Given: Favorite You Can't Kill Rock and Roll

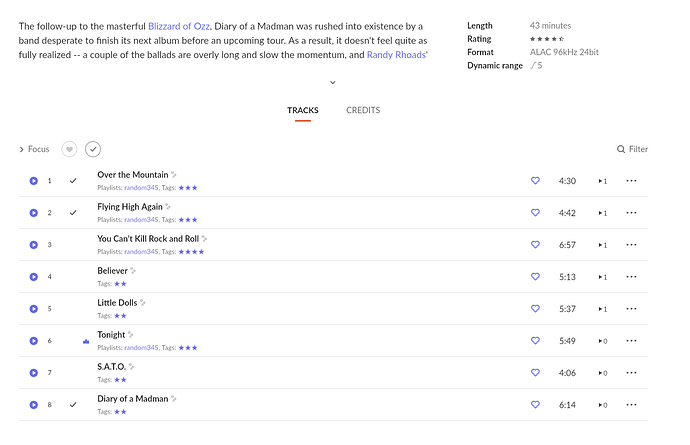Looking at the screenshot, I should (535, 244).
